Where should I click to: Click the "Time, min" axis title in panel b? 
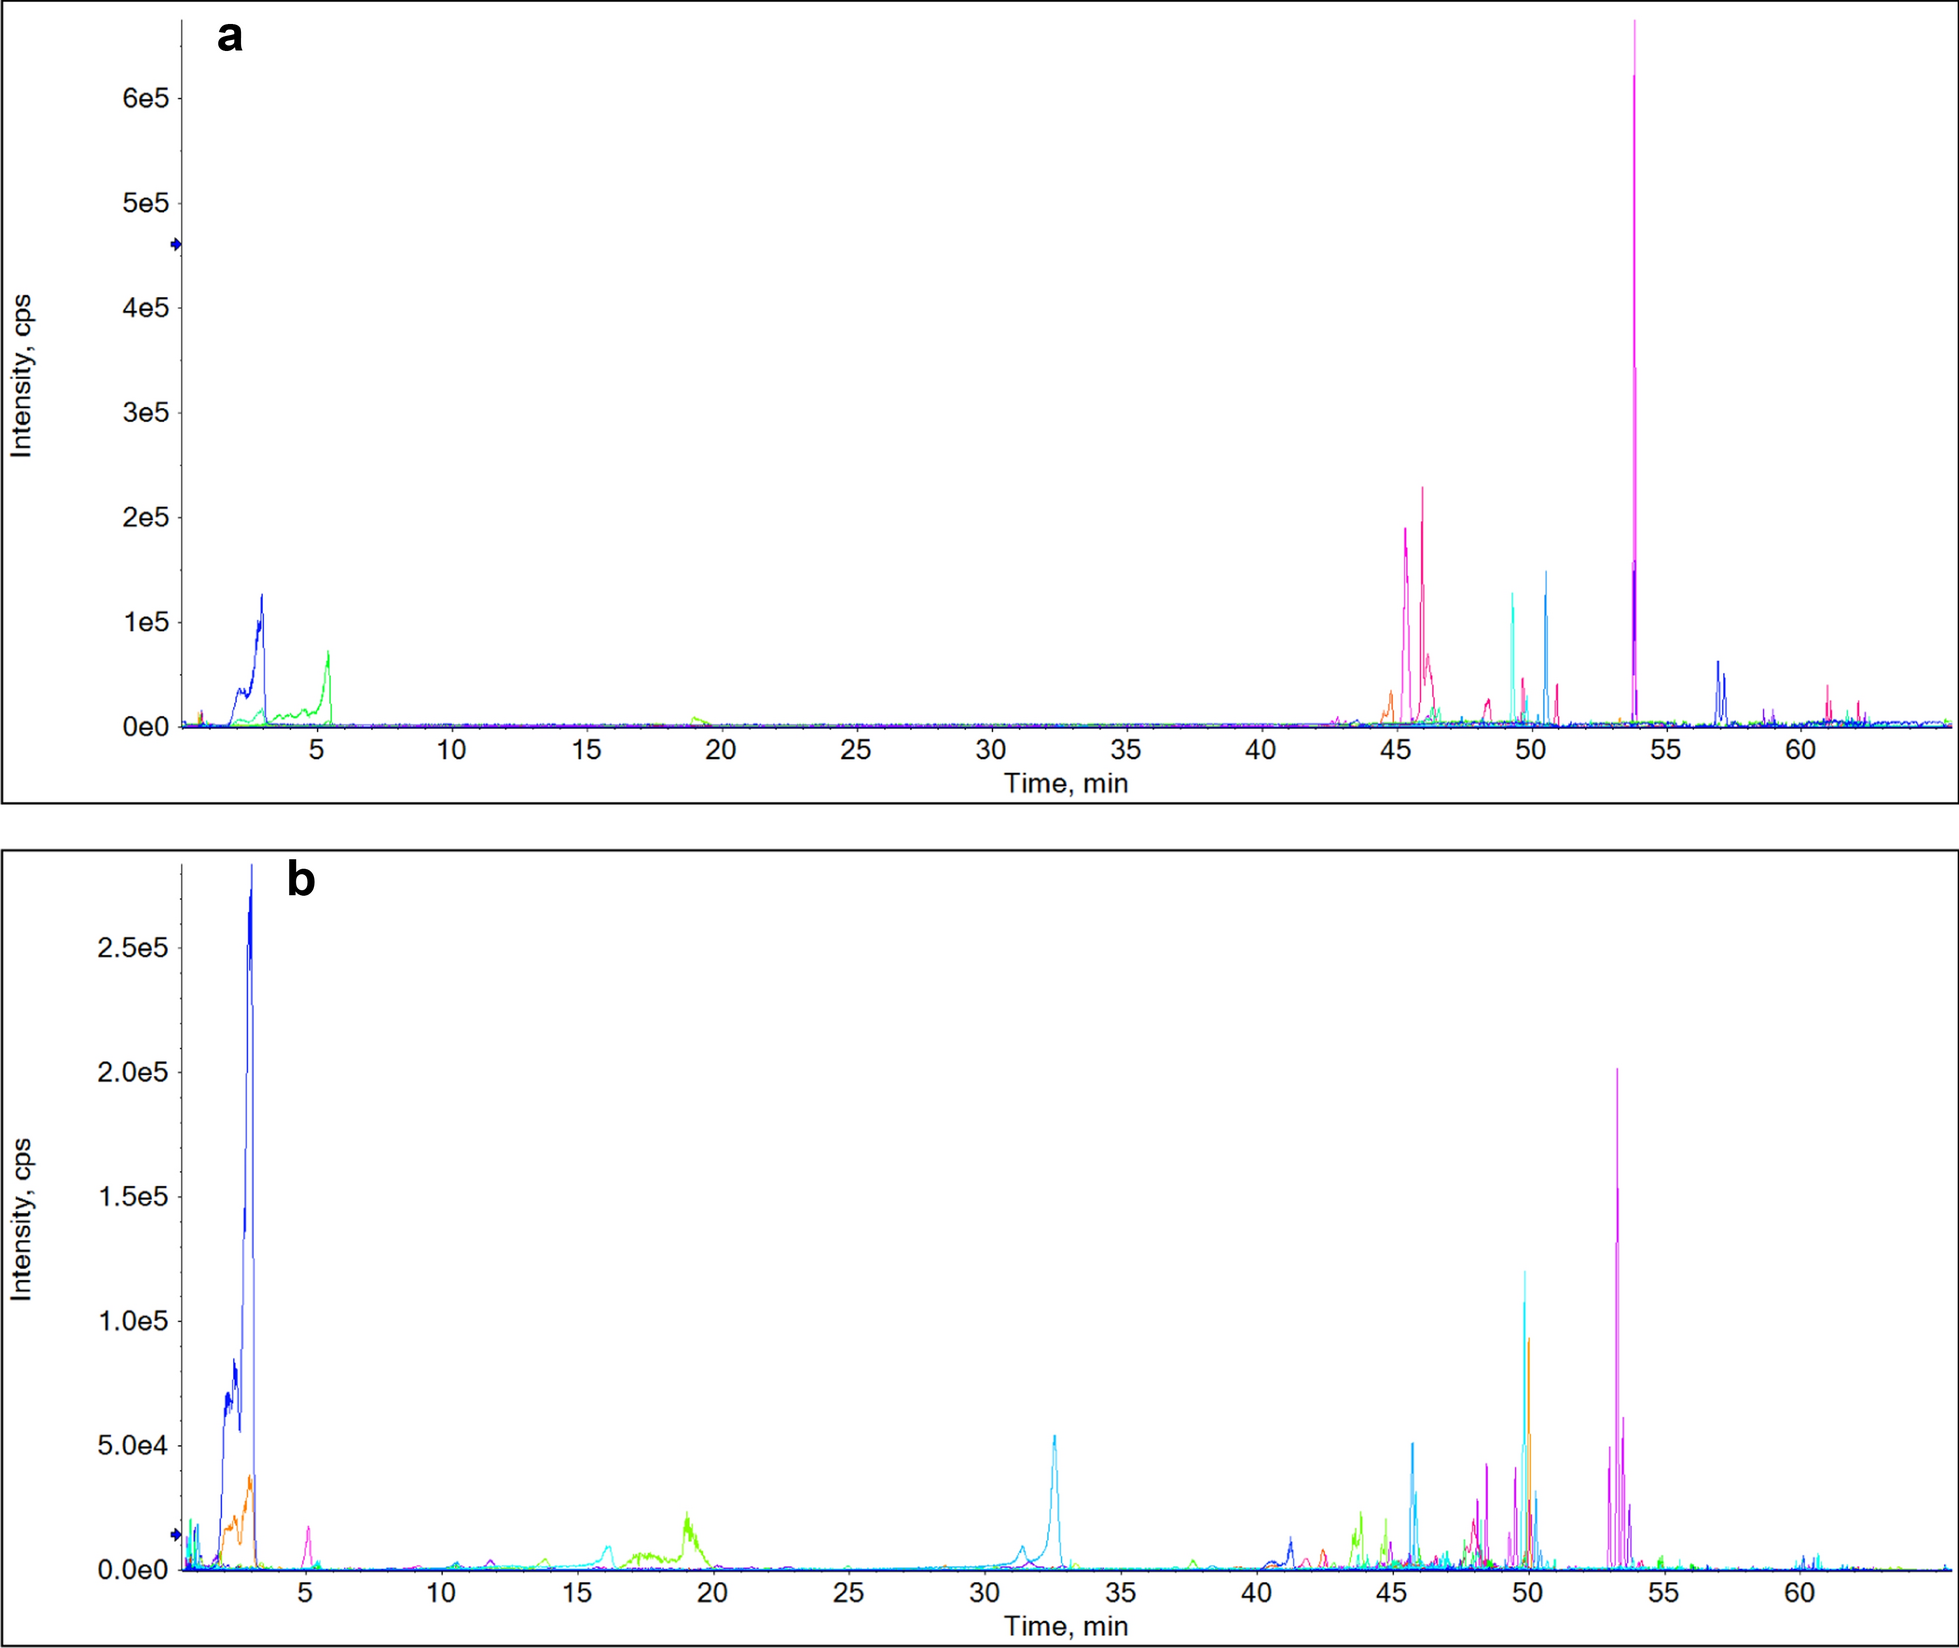click(x=1066, y=1626)
